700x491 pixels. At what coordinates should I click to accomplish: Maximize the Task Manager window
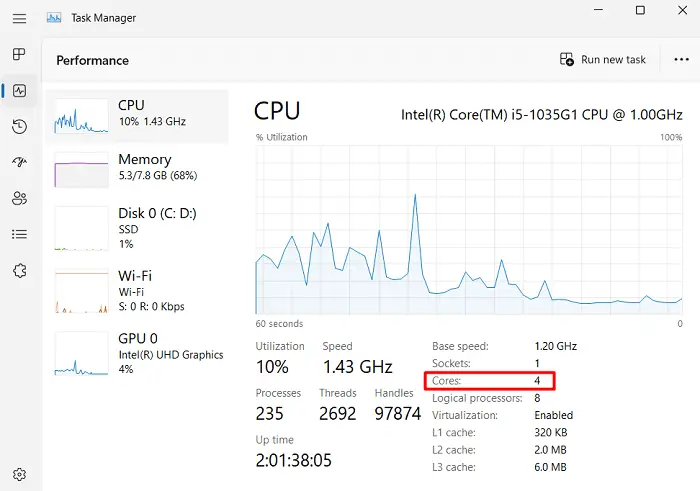pos(640,11)
